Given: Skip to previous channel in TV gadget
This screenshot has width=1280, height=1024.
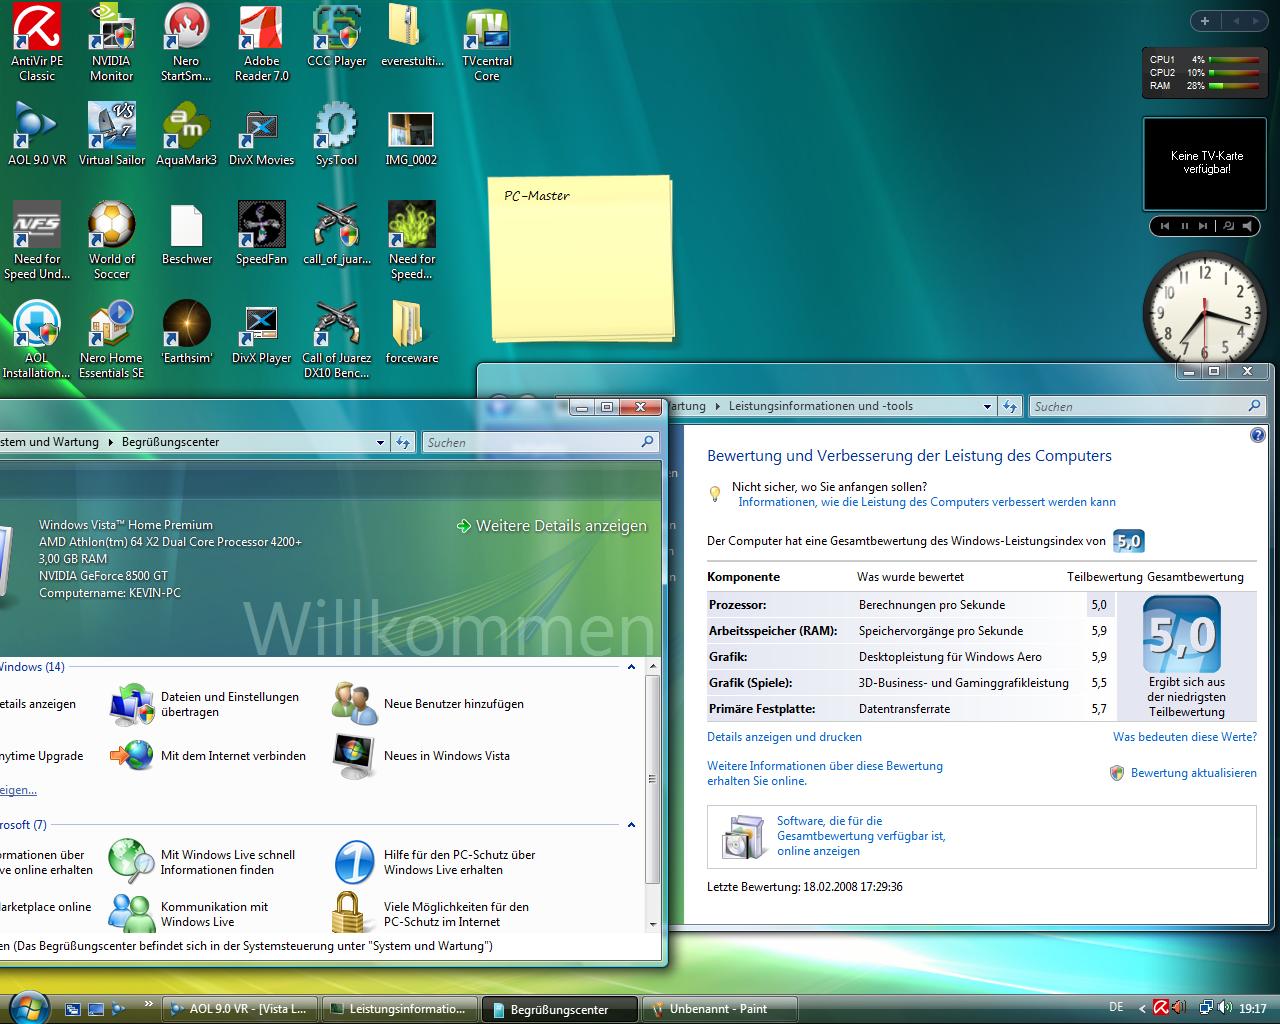Looking at the screenshot, I should [x=1165, y=226].
